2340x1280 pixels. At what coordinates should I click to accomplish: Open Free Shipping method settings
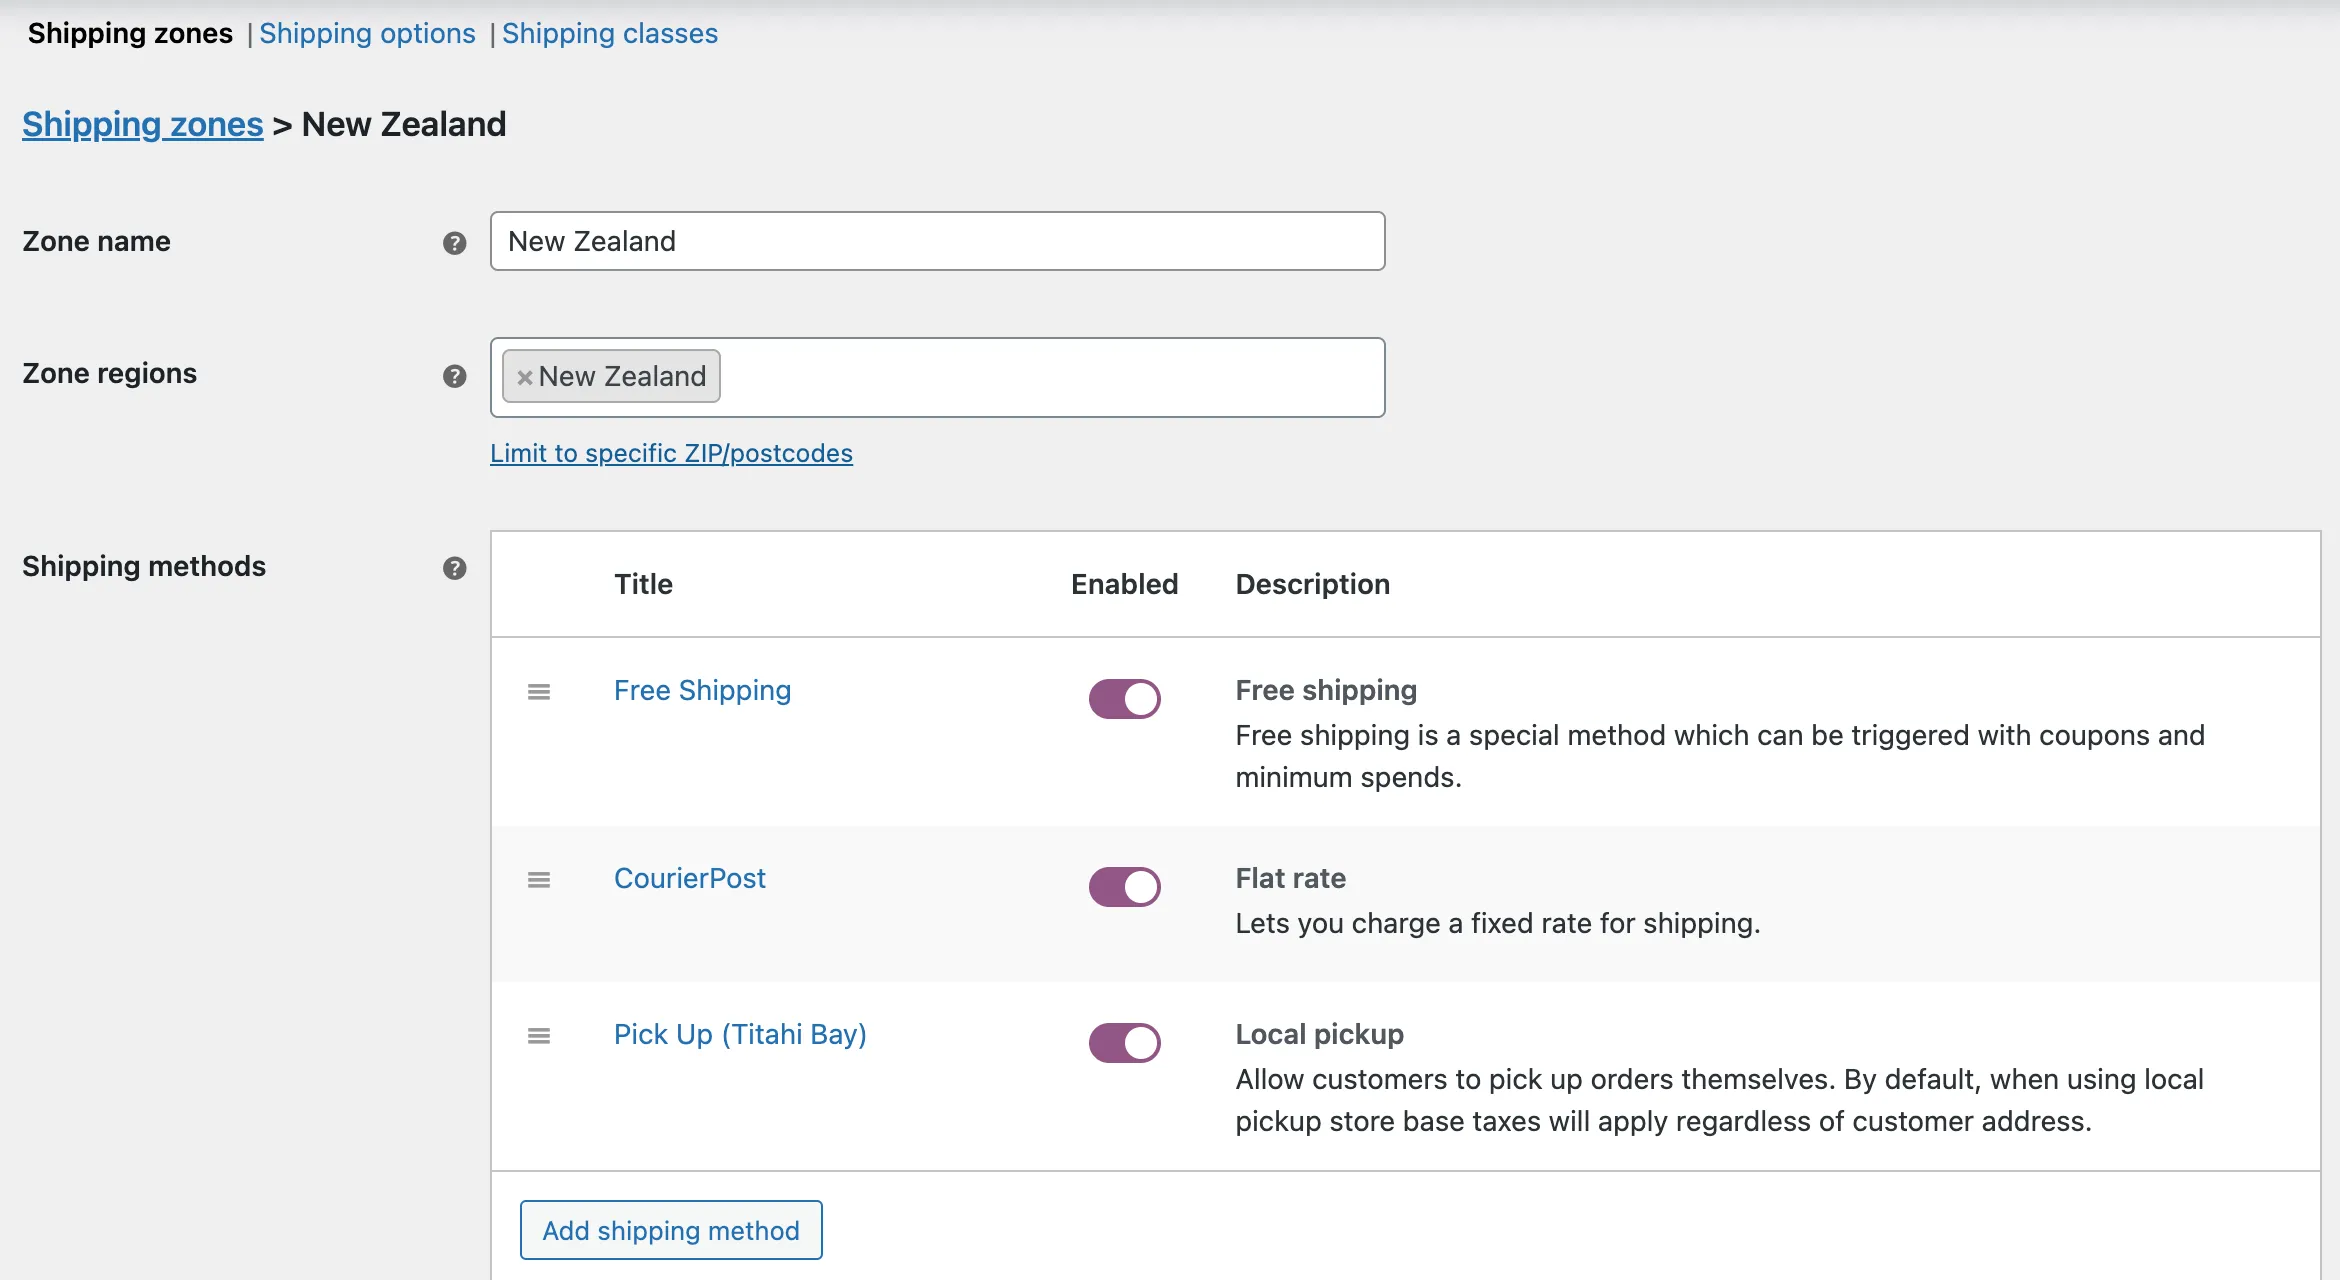pyautogui.click(x=702, y=690)
